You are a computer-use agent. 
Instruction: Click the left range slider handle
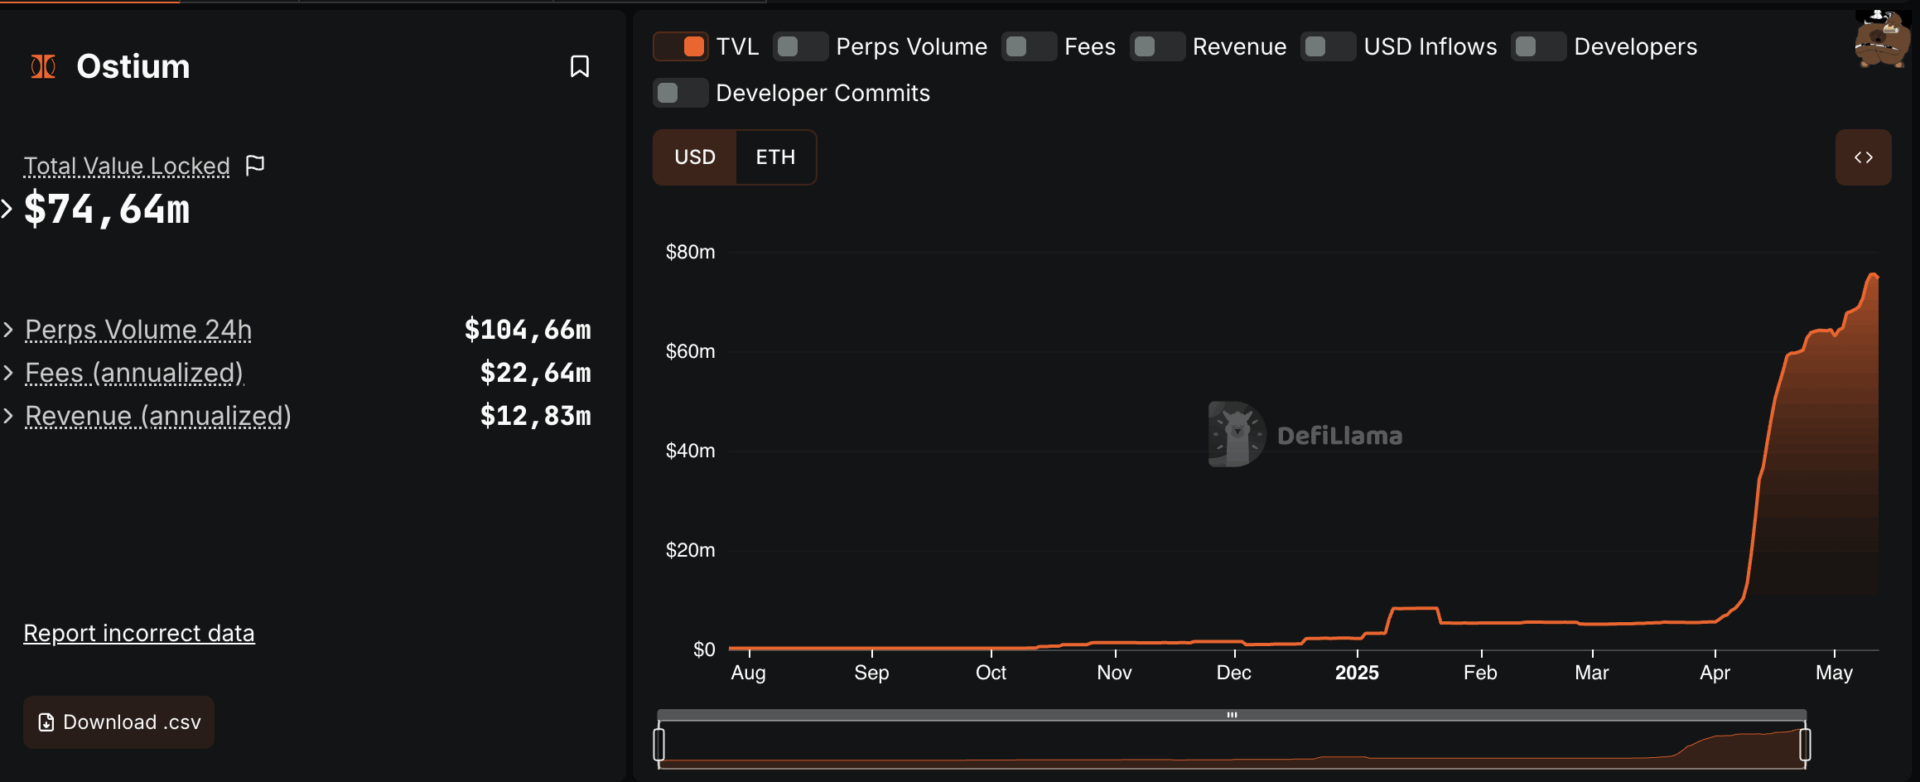pyautogui.click(x=659, y=745)
